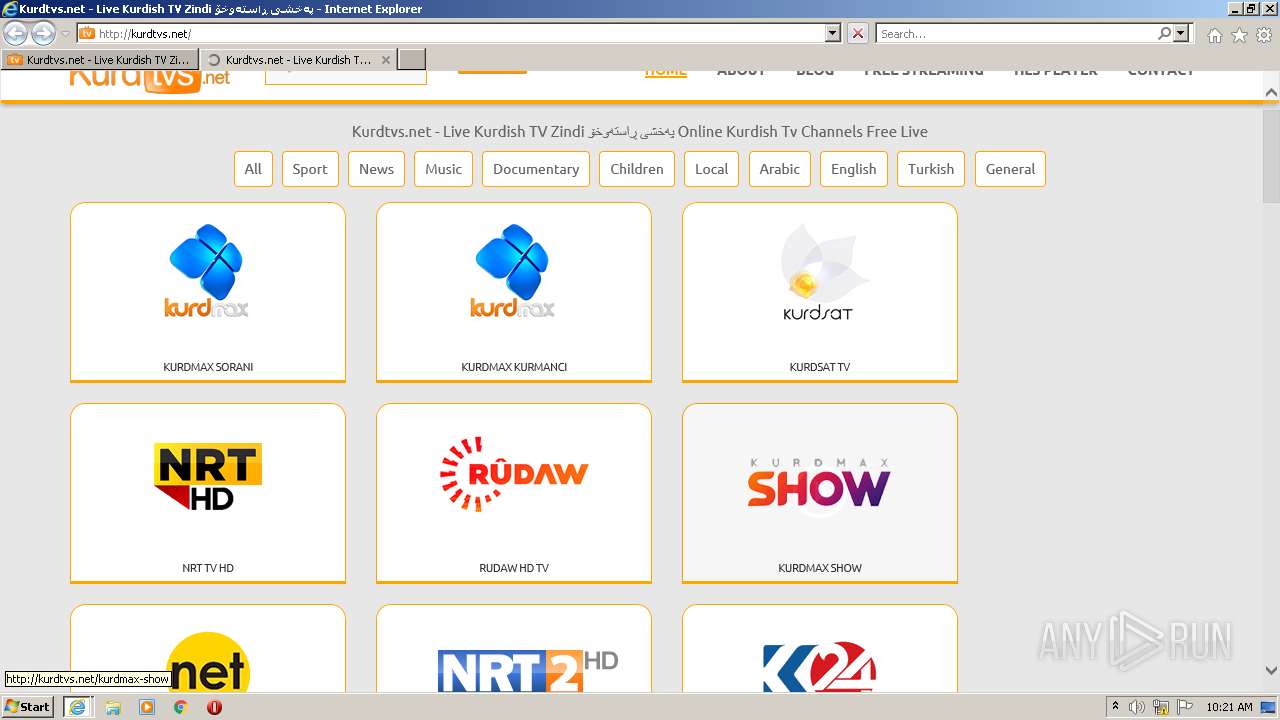Close the second Kurdtvs.net tab
The image size is (1280, 720).
(386, 60)
